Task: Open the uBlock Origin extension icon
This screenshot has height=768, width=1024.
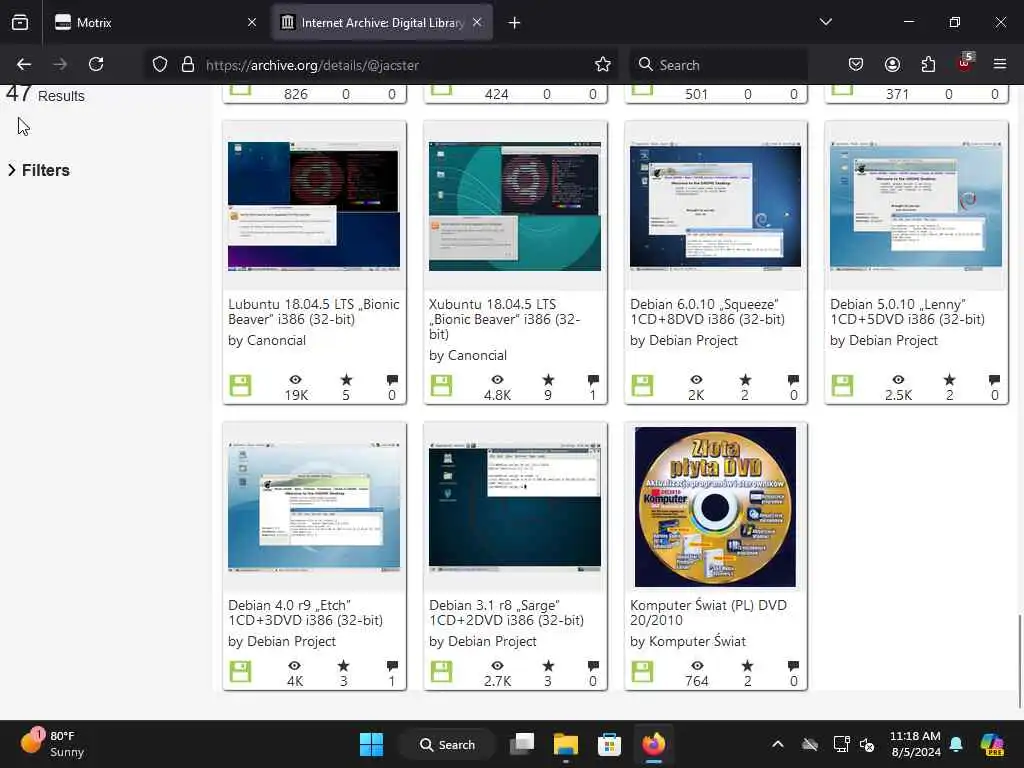Action: point(965,63)
